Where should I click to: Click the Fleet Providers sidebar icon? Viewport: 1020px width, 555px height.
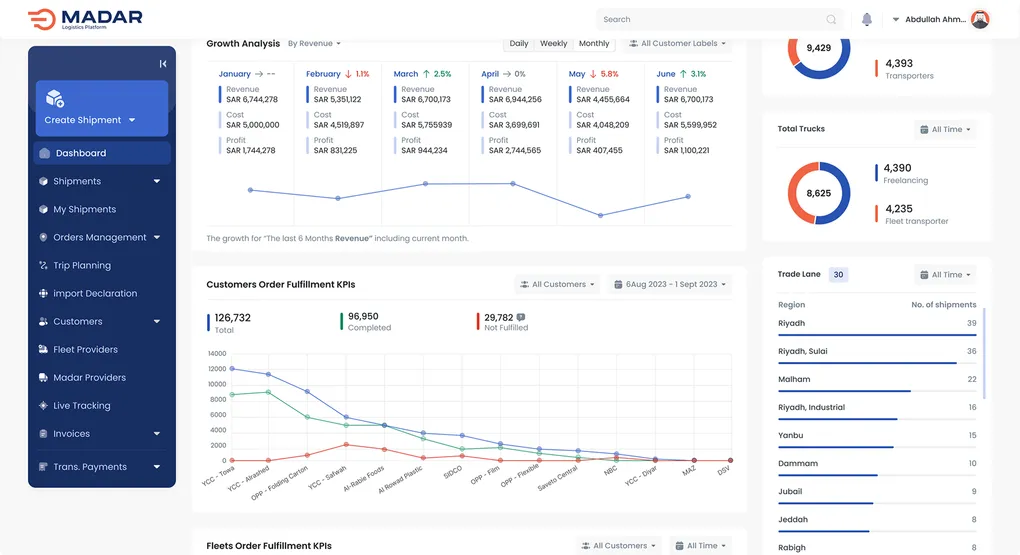pos(43,350)
